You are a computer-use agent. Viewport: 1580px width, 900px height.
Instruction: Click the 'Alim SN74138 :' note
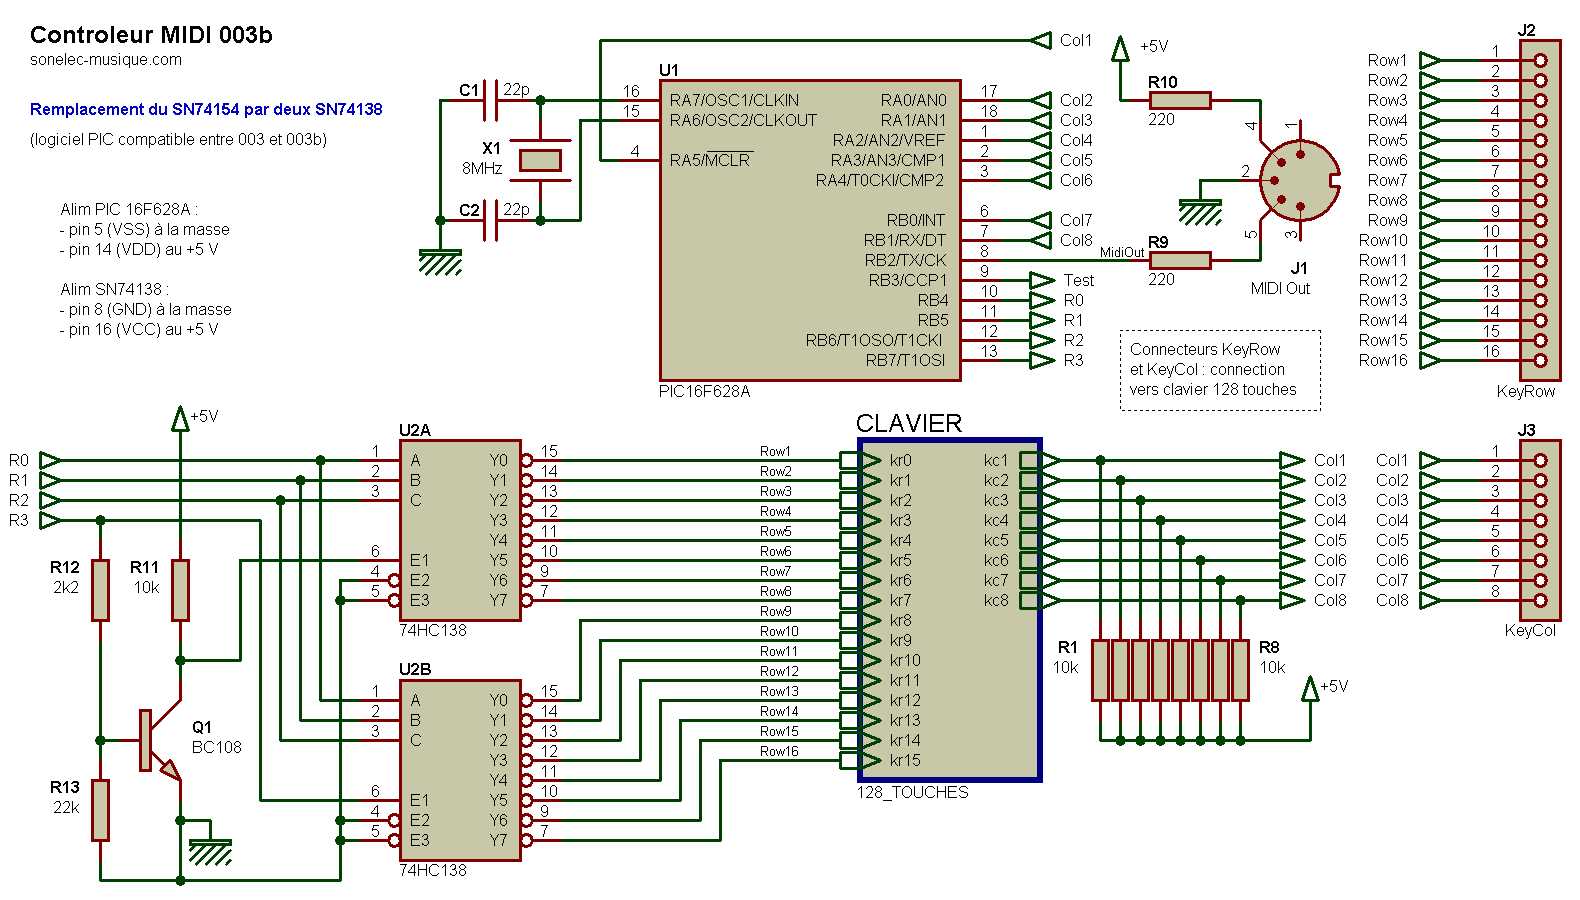click(x=114, y=289)
